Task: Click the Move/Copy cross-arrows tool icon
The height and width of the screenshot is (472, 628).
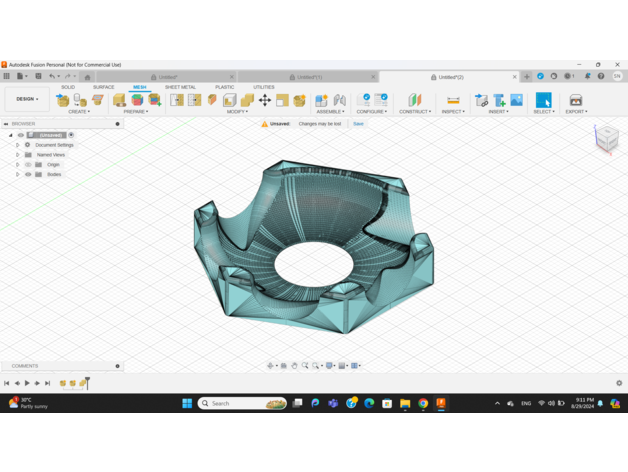Action: point(265,100)
